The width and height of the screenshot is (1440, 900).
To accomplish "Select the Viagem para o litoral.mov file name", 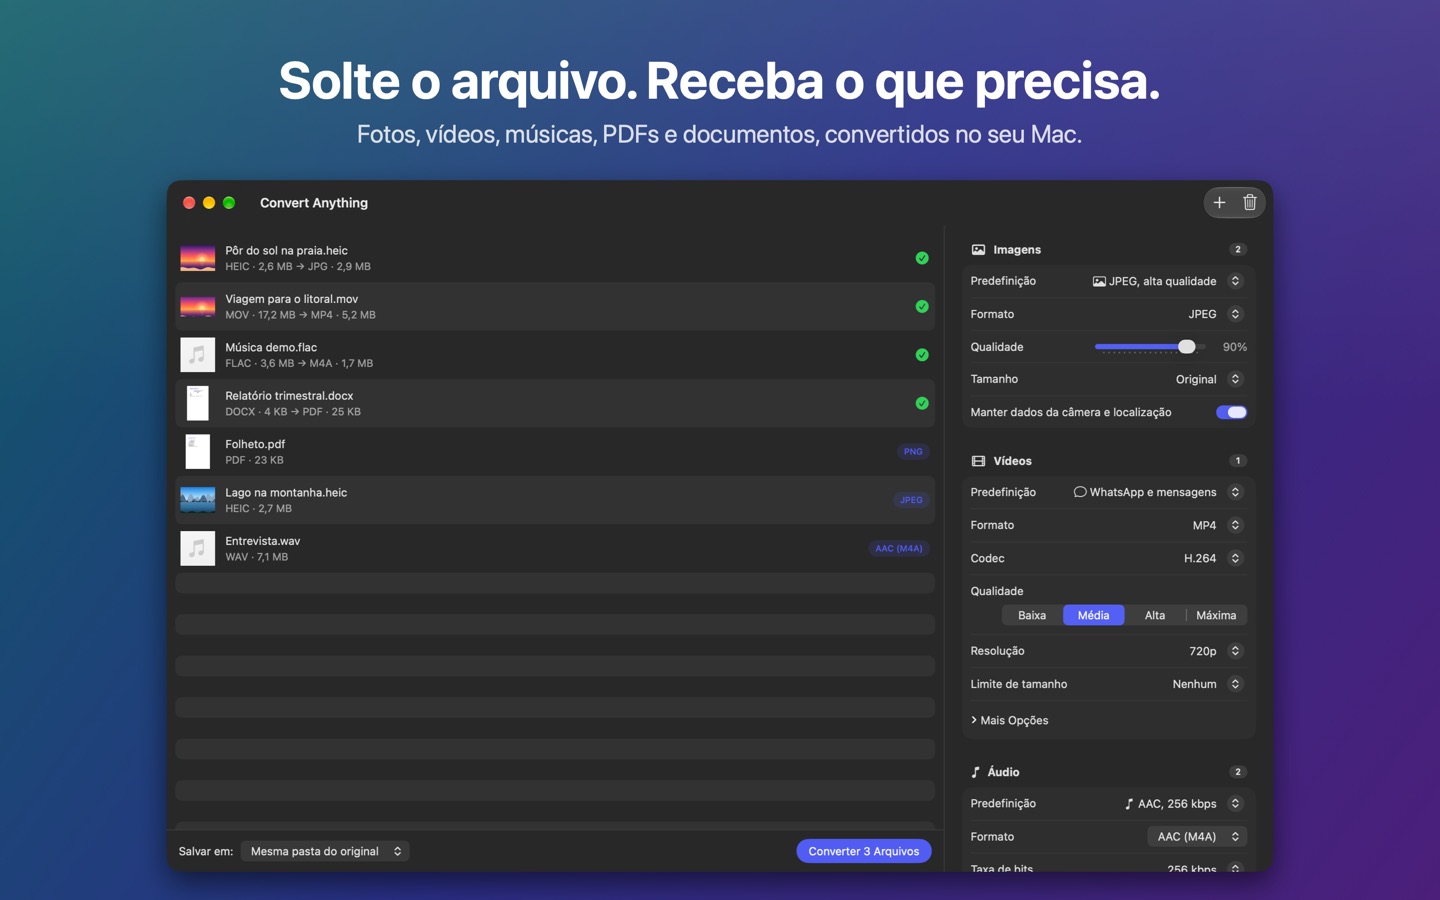I will click(292, 299).
